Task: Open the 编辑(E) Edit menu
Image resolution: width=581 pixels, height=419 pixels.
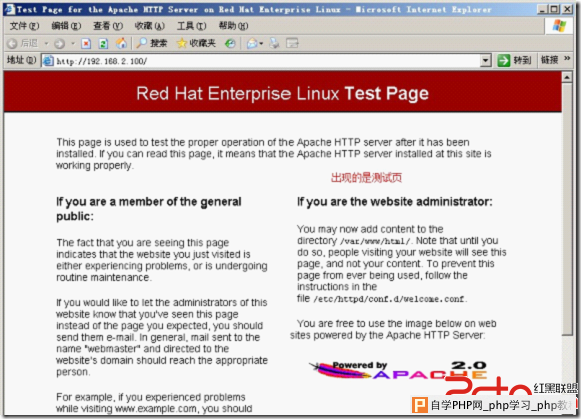Action: coord(66,26)
